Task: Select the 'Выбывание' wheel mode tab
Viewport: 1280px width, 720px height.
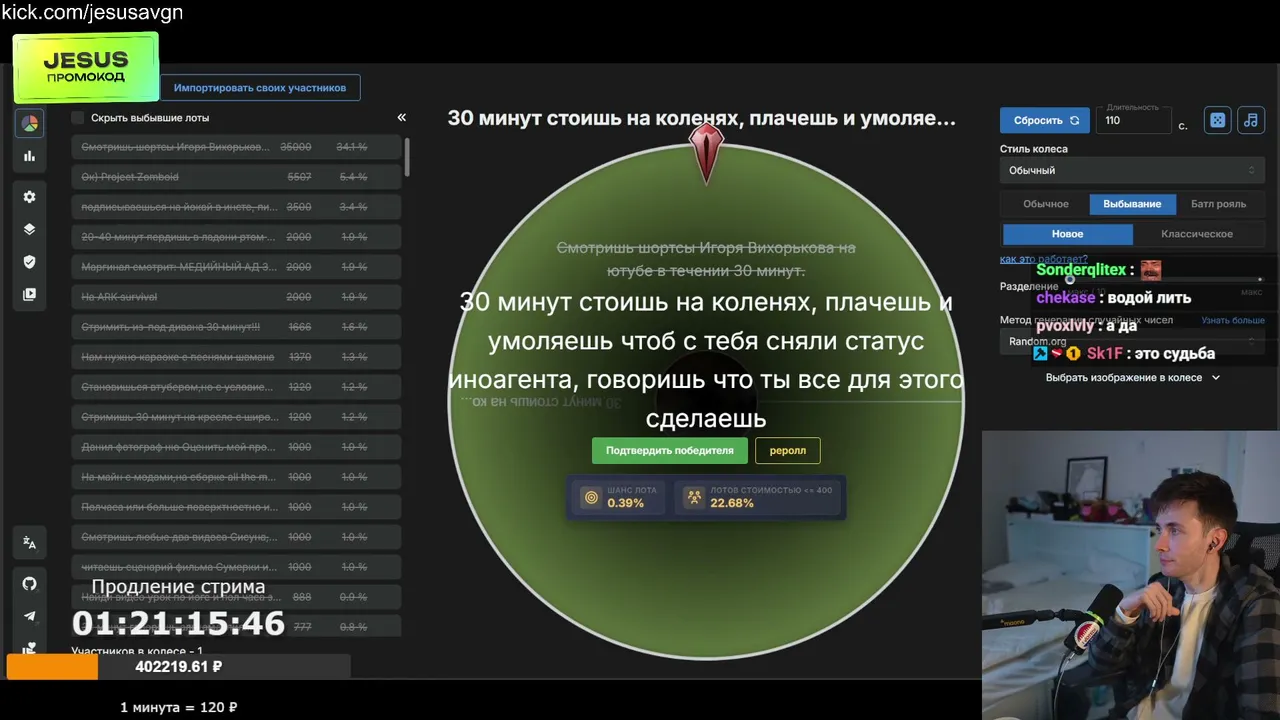Action: coord(1132,204)
